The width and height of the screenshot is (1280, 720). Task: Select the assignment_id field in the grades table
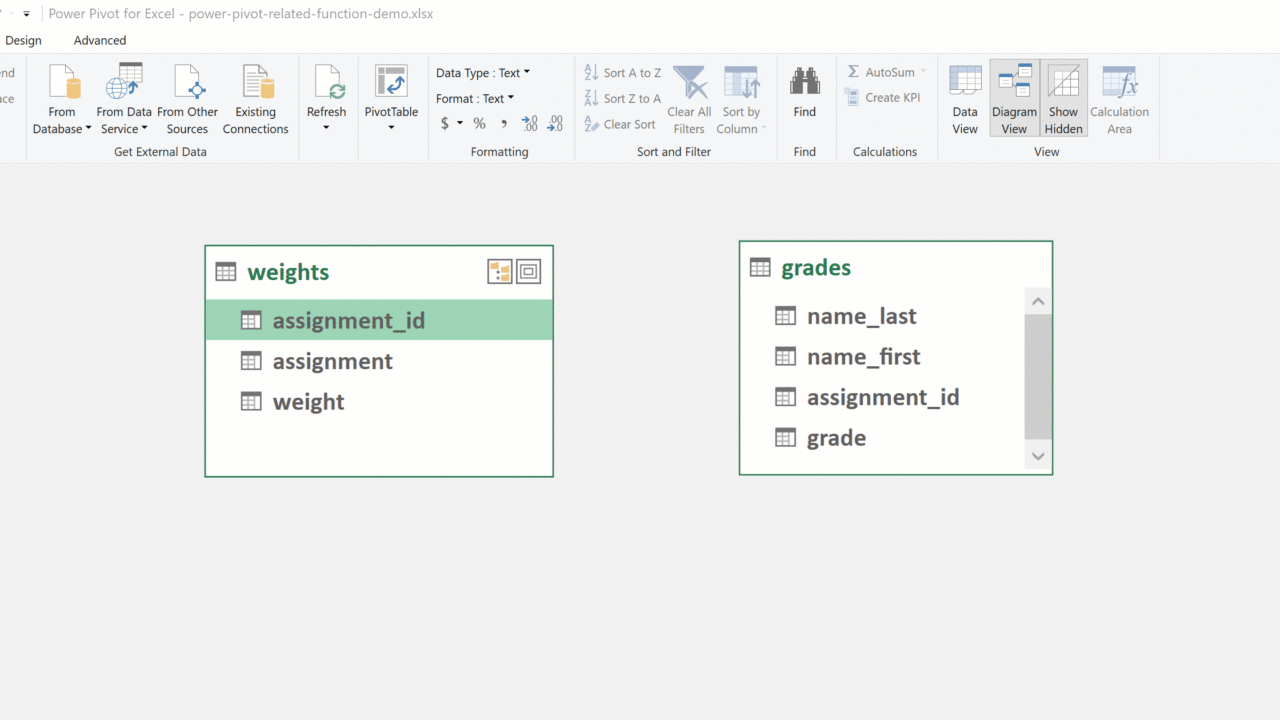[x=882, y=397]
